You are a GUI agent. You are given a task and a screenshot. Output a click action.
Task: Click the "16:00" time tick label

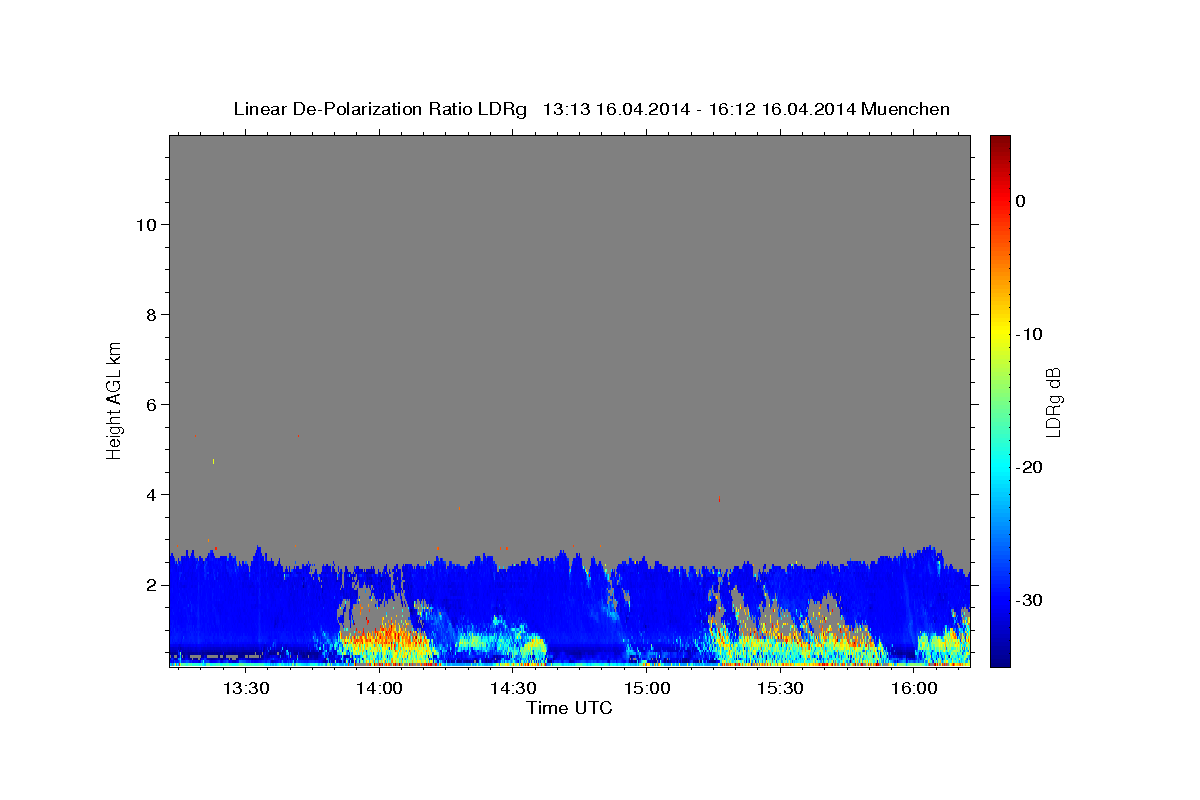point(914,689)
